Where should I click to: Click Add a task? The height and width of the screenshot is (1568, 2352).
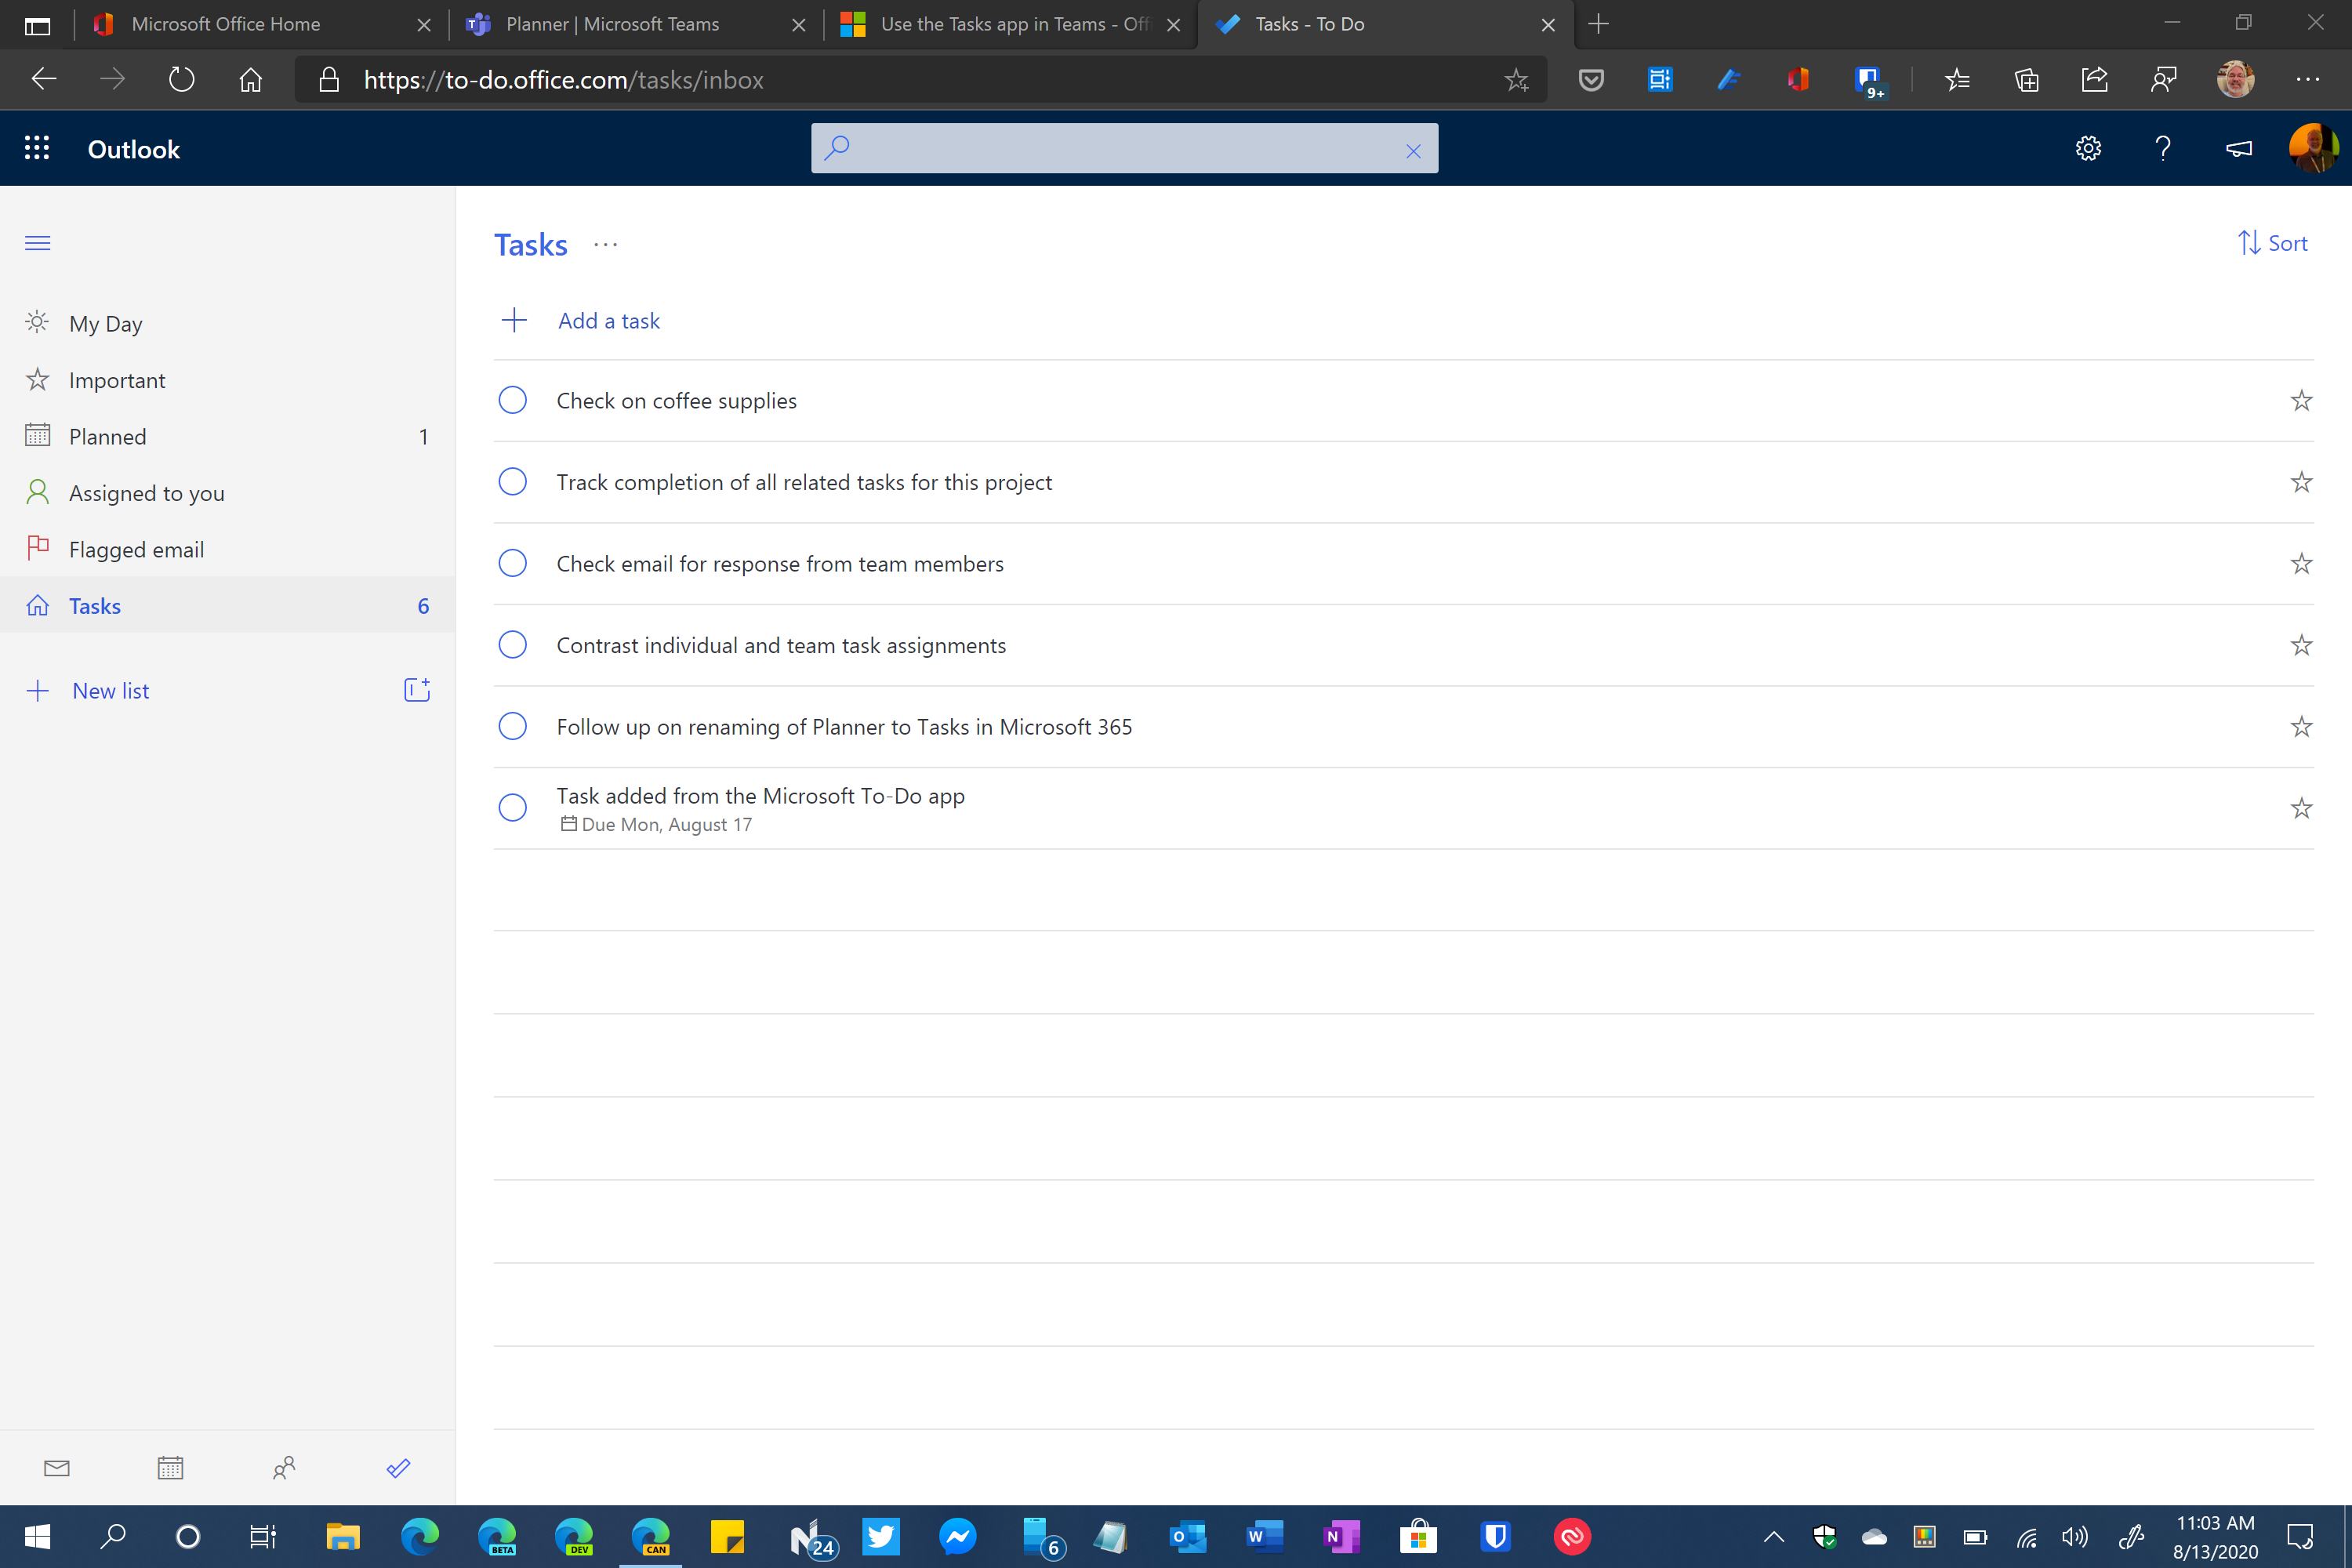coord(609,320)
